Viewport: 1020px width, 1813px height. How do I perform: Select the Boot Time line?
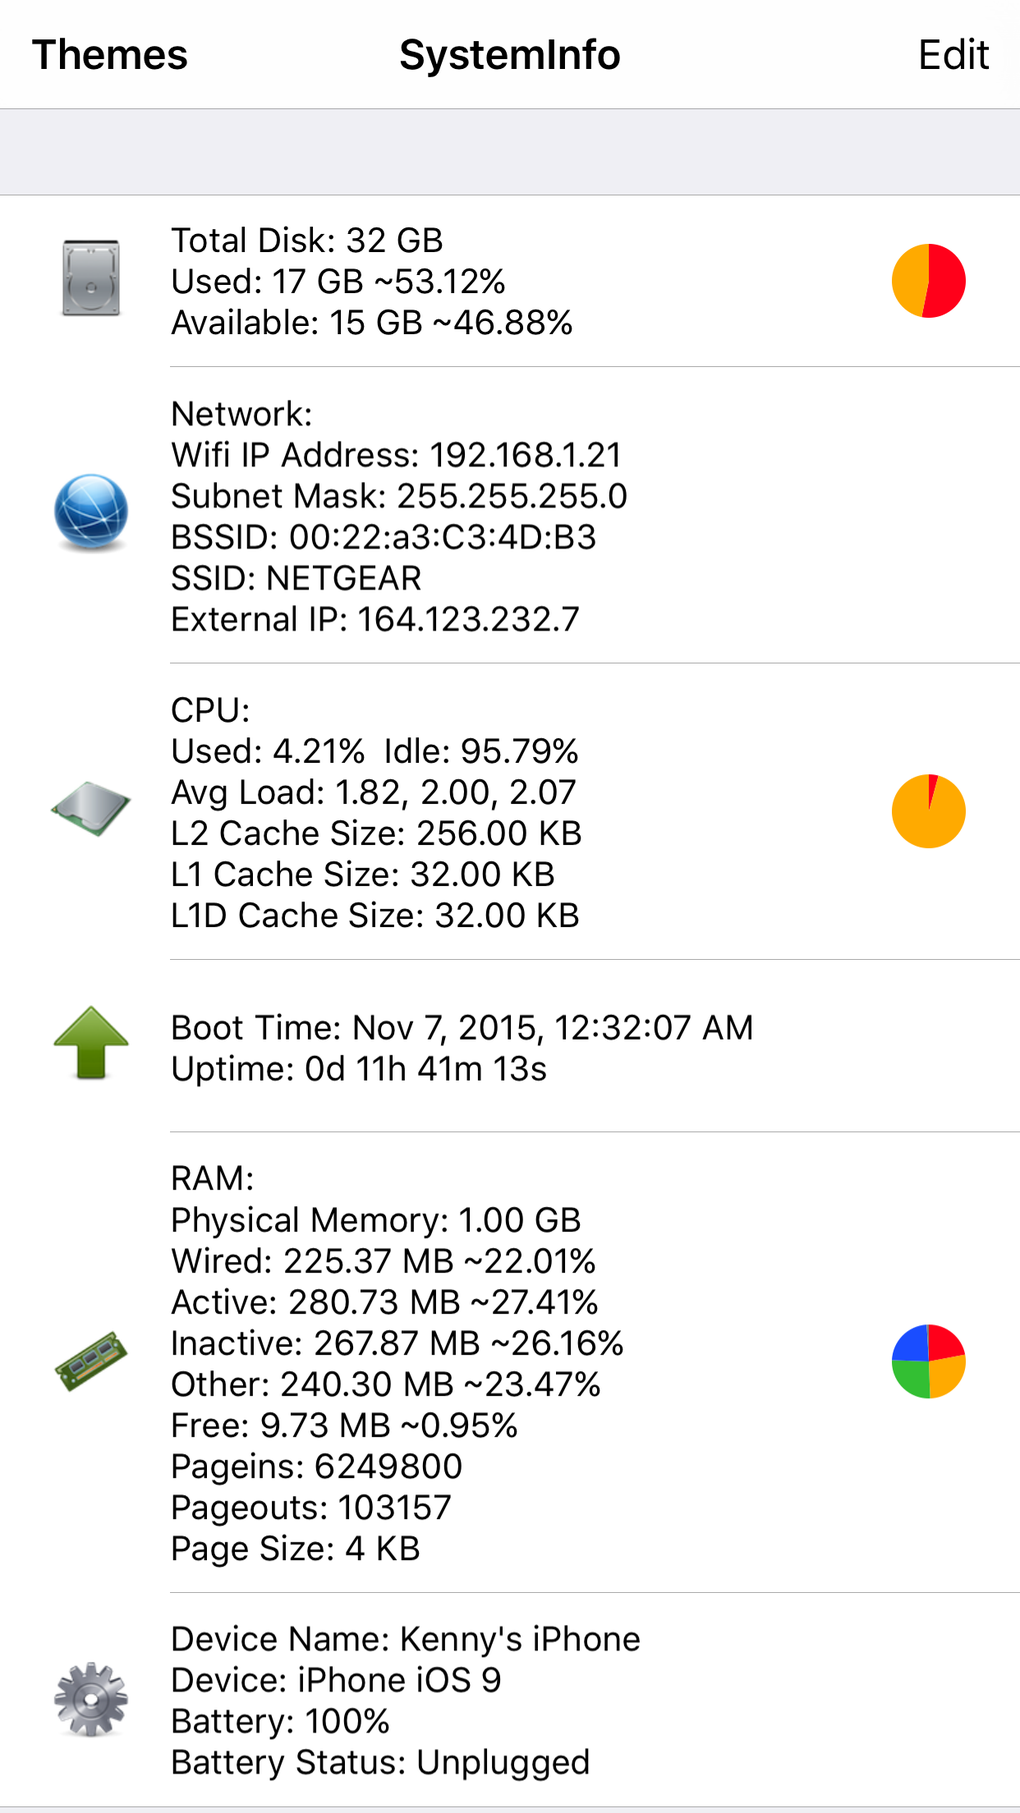462,1027
